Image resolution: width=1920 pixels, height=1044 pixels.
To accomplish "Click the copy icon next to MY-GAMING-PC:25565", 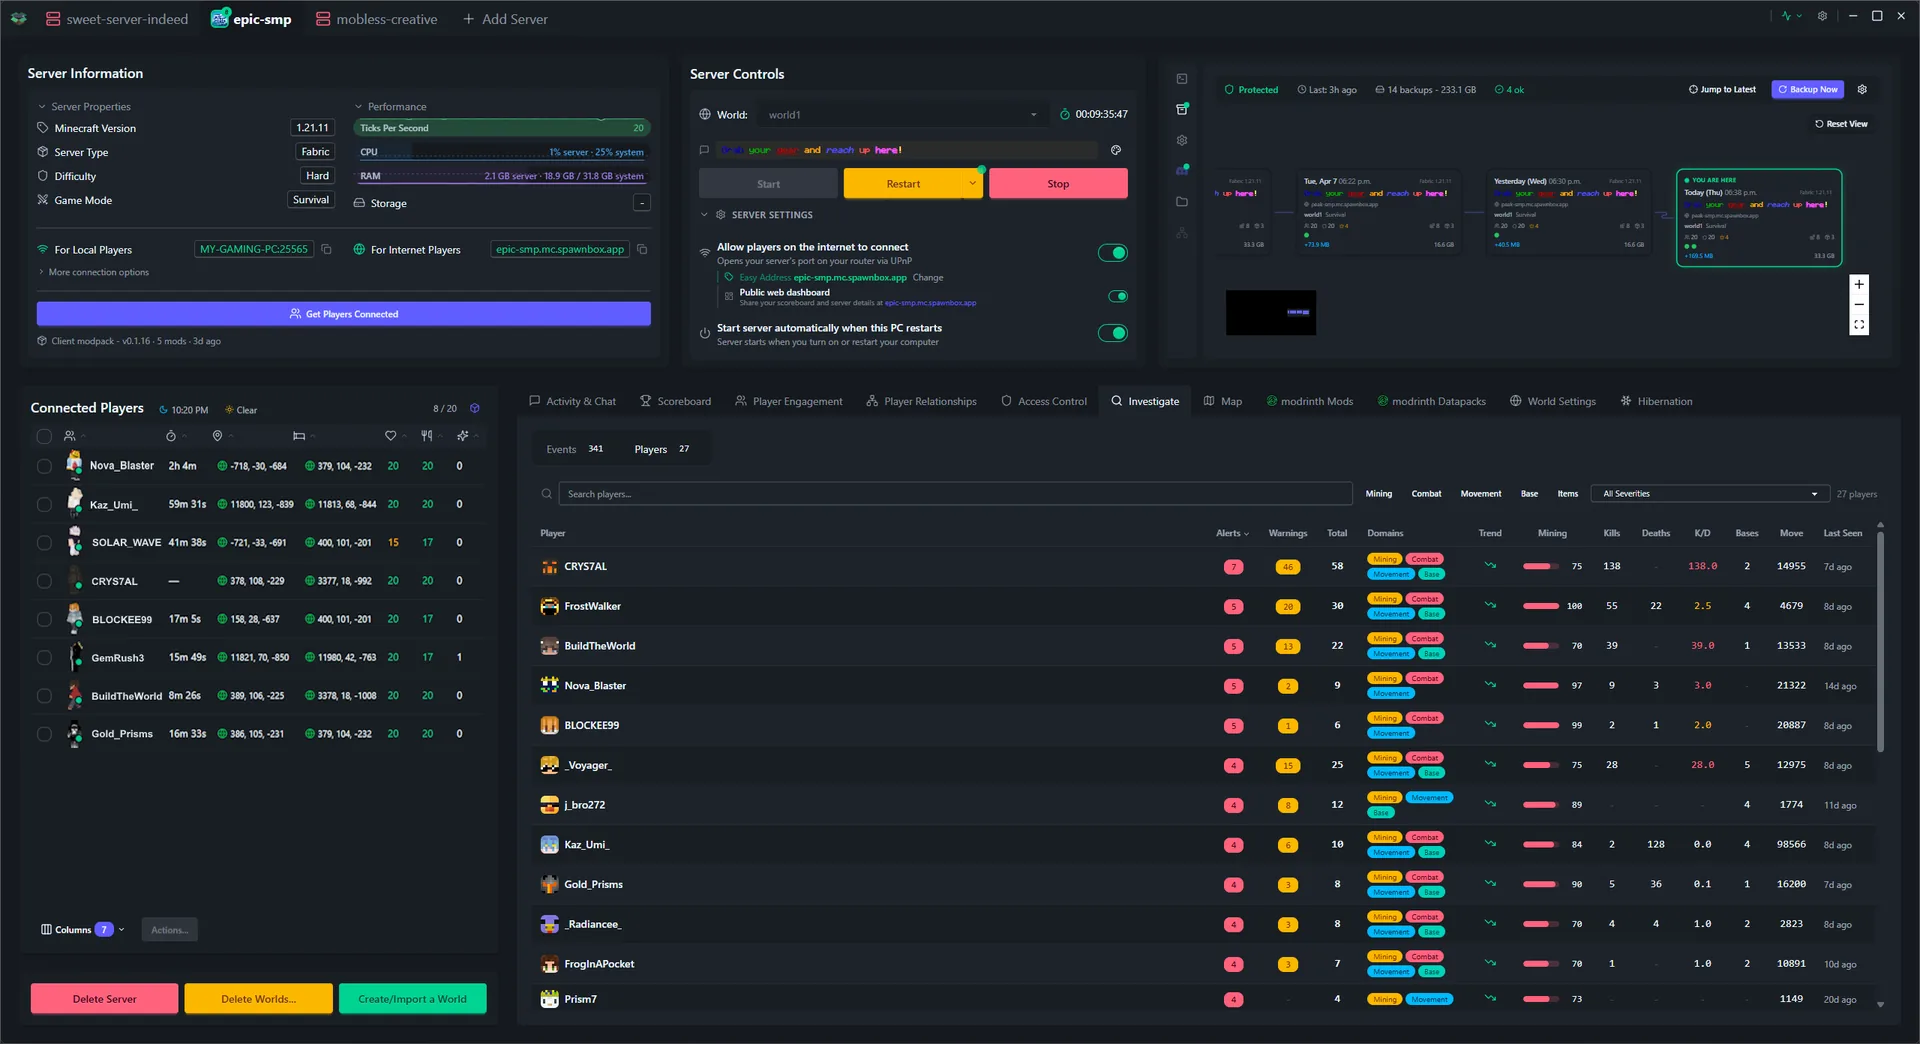I will (327, 249).
